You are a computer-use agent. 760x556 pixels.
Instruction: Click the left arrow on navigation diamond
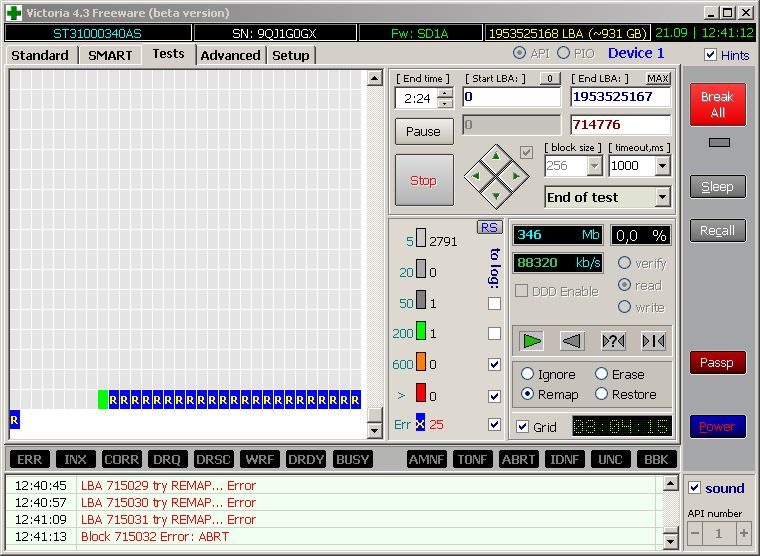tap(476, 176)
